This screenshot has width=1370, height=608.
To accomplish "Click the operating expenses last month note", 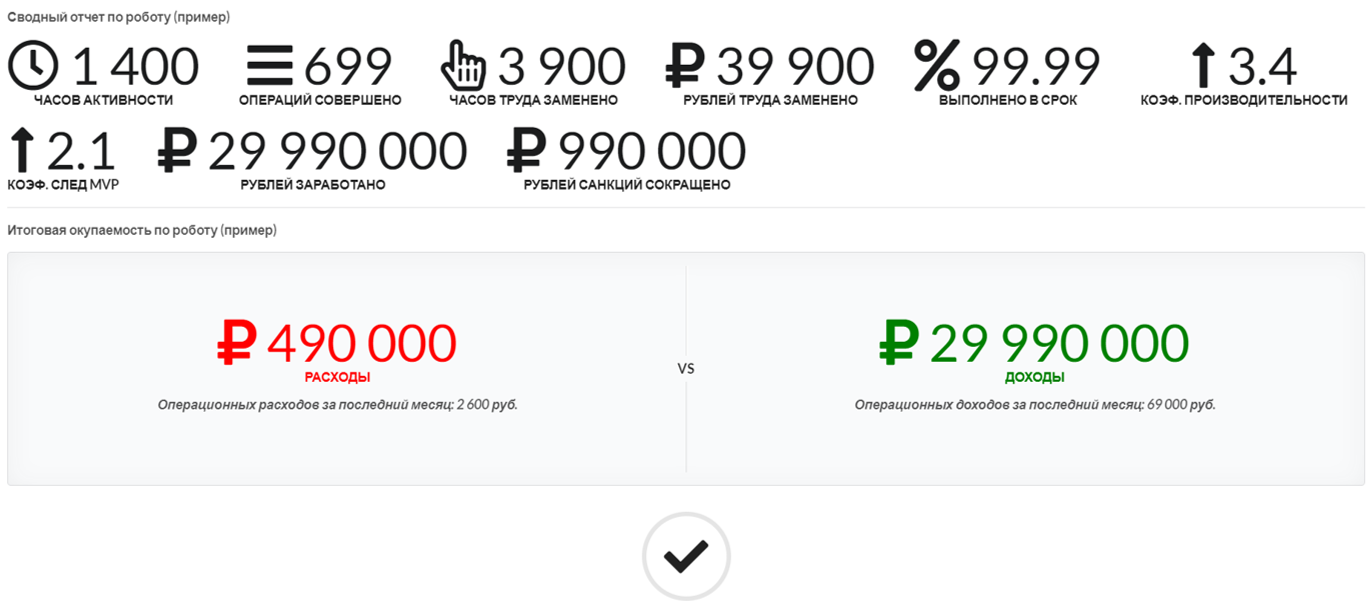I will (x=337, y=405).
